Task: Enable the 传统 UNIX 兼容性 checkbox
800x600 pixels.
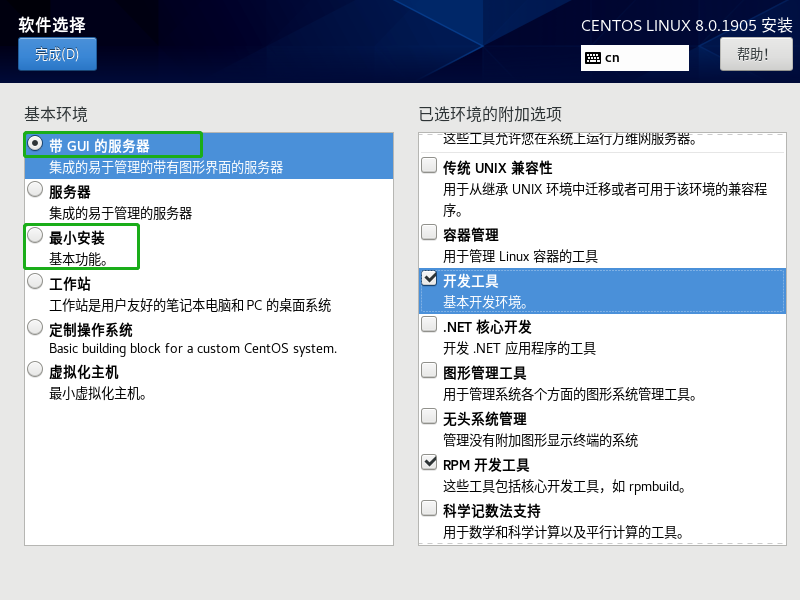Action: click(x=429, y=165)
